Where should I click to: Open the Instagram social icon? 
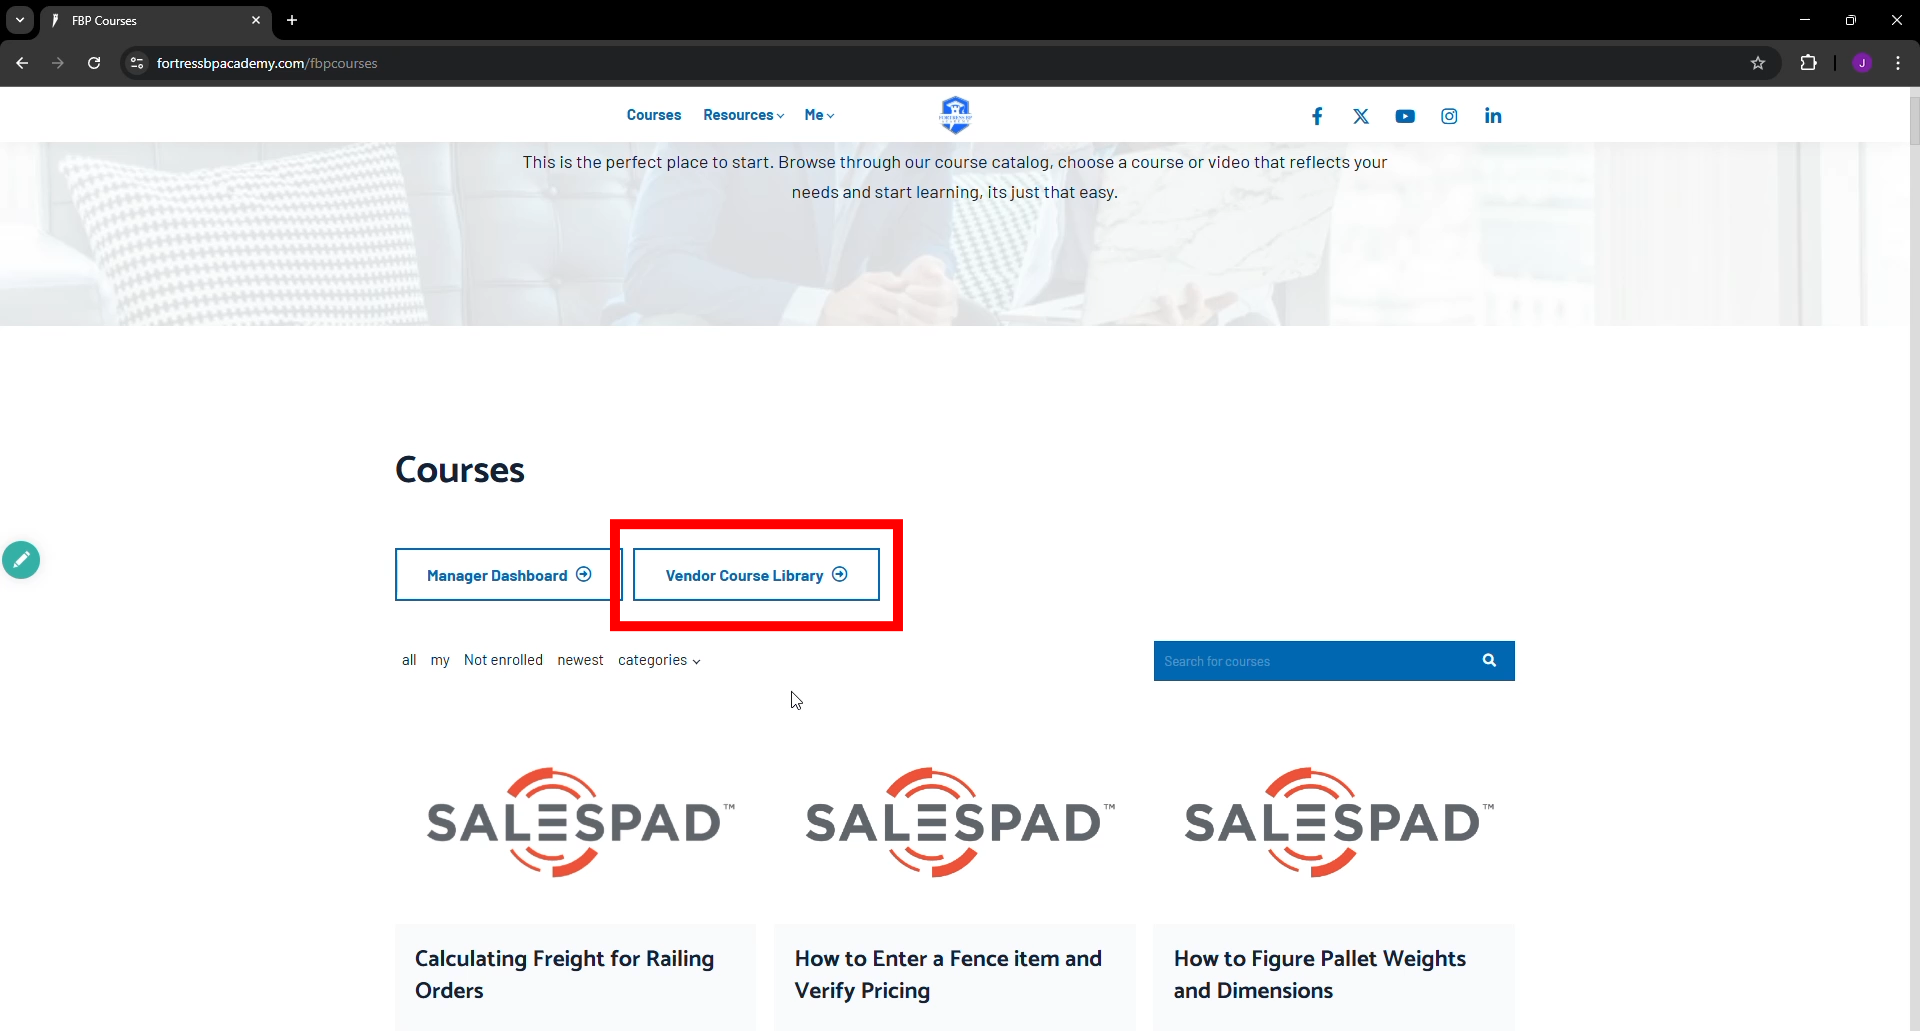pos(1449,116)
